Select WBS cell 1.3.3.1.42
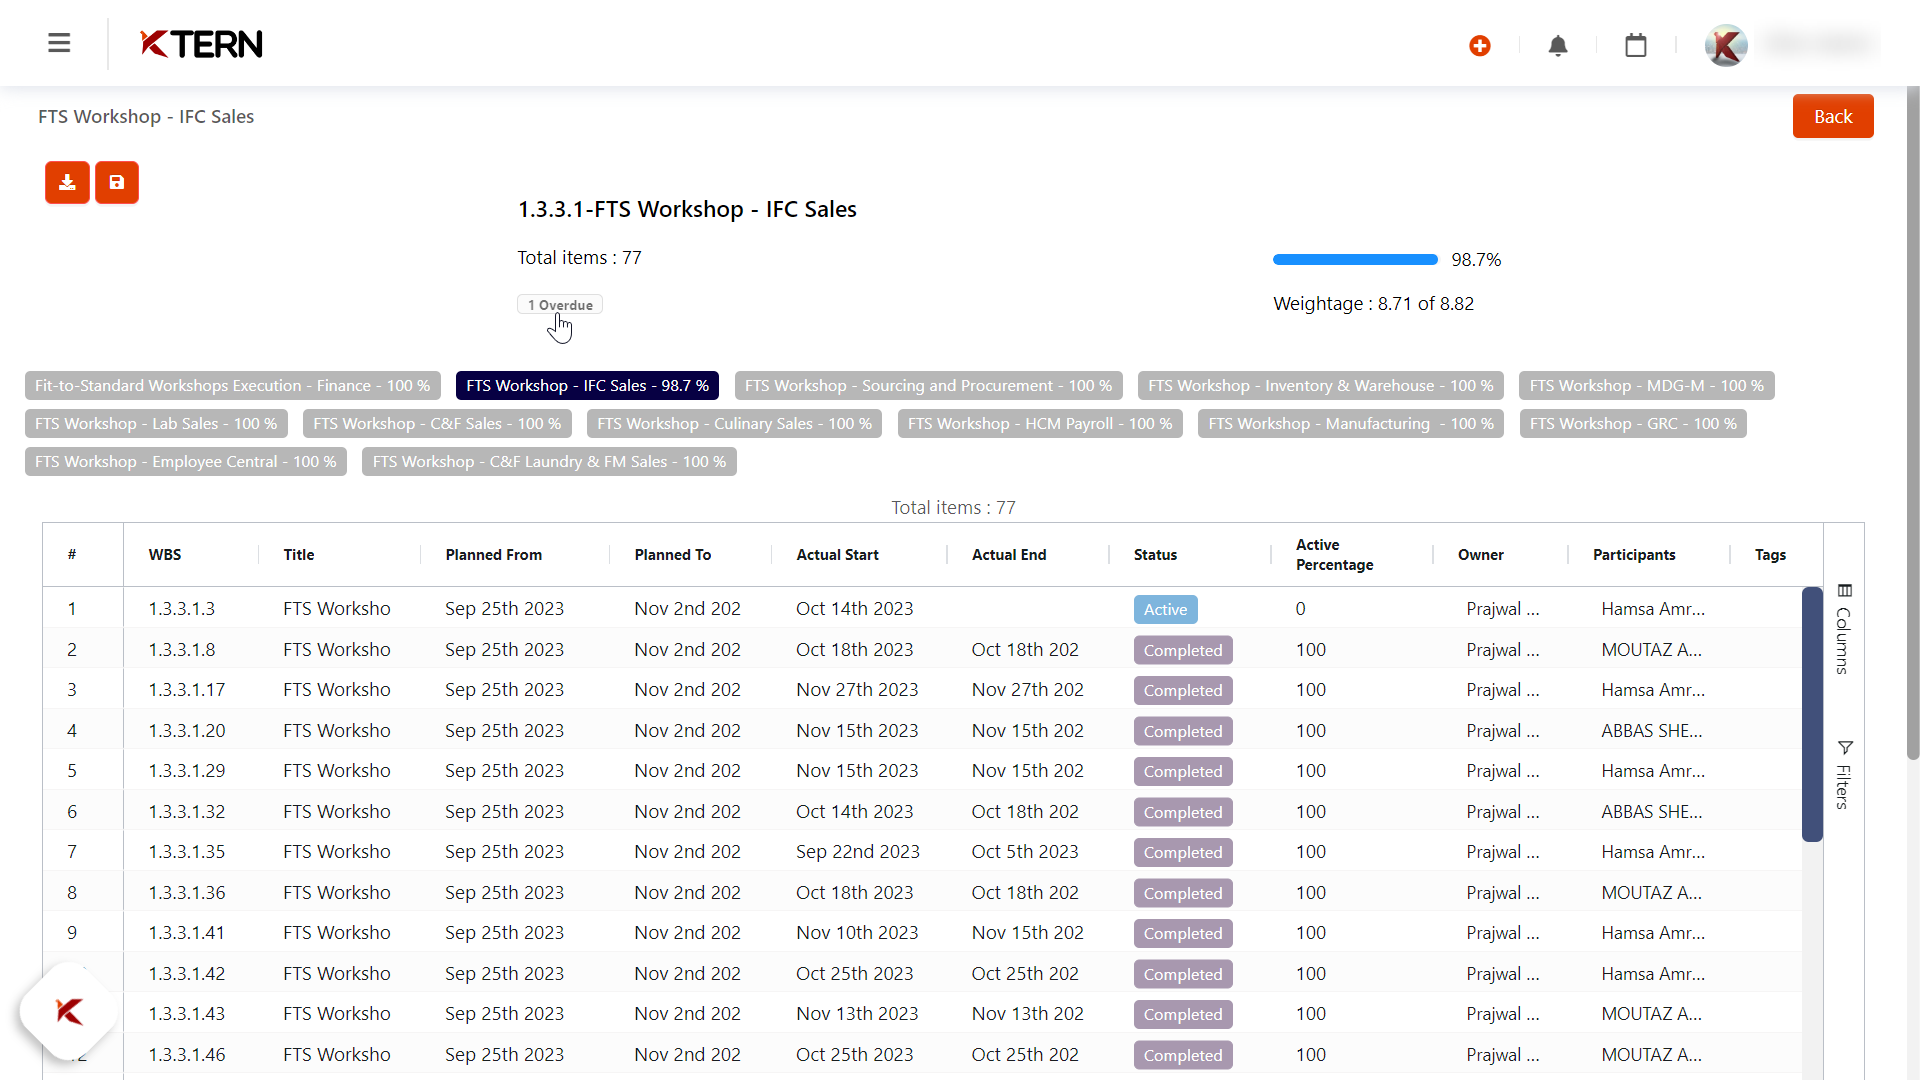Viewport: 1920px width, 1080px height. (x=187, y=974)
